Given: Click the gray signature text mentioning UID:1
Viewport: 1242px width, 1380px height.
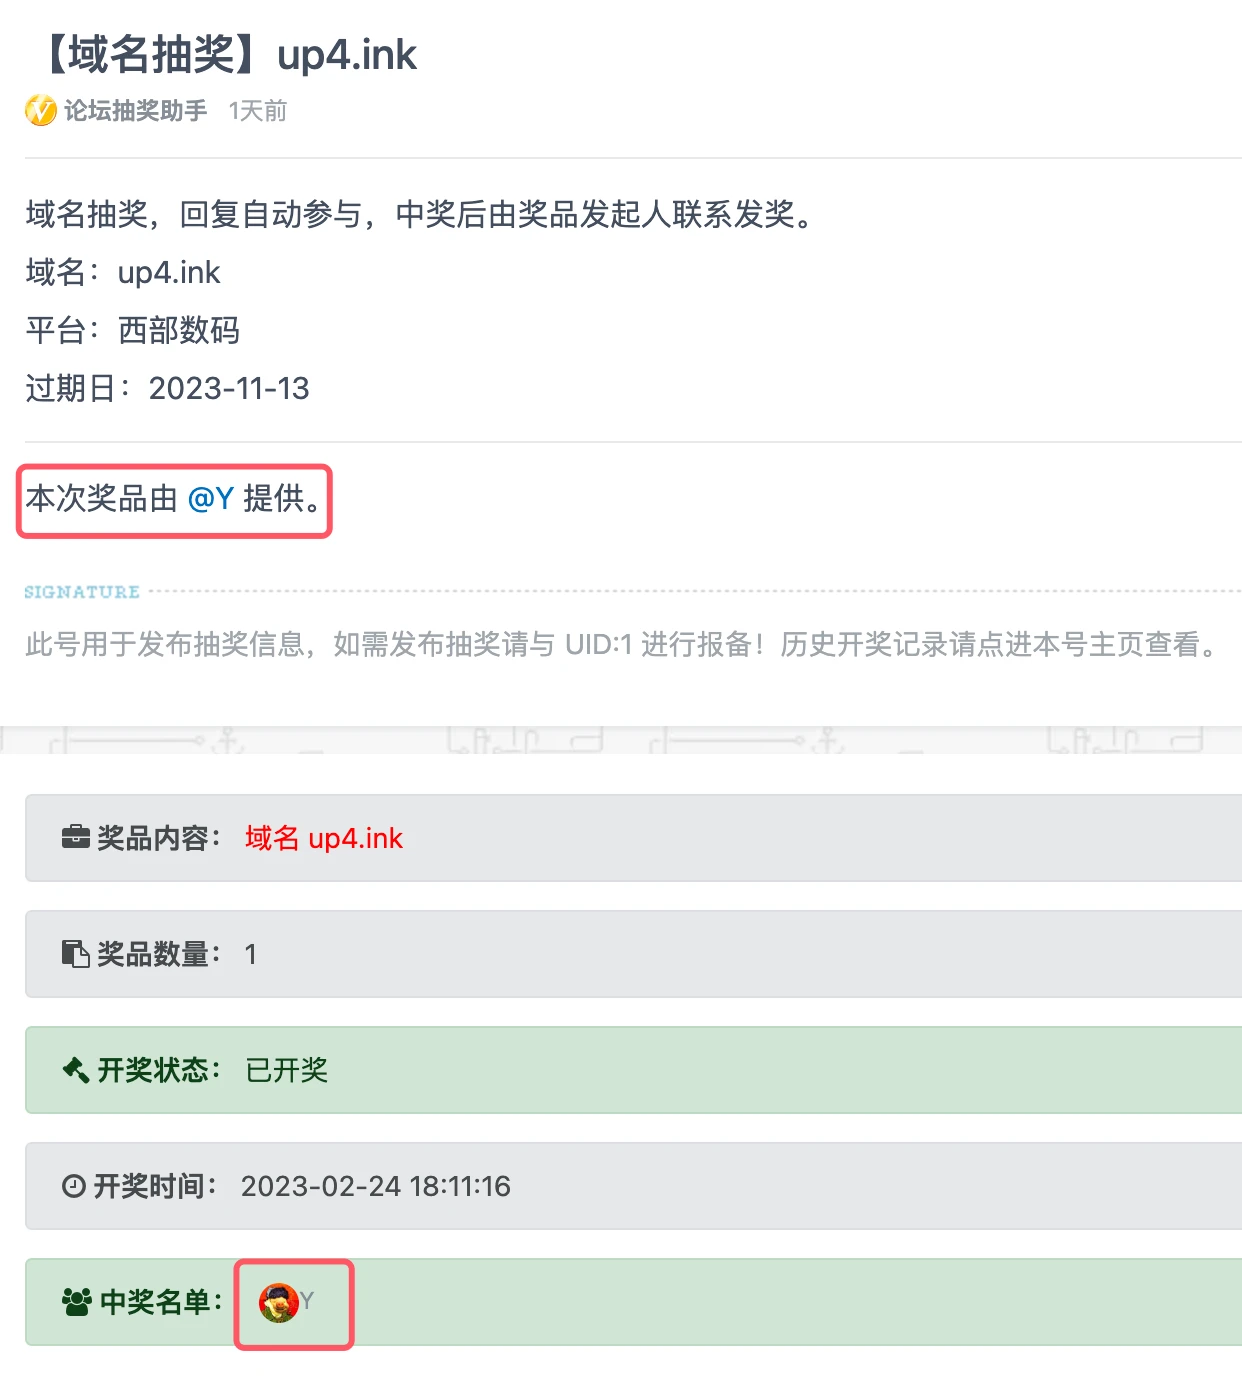Looking at the screenshot, I should click(x=620, y=644).
